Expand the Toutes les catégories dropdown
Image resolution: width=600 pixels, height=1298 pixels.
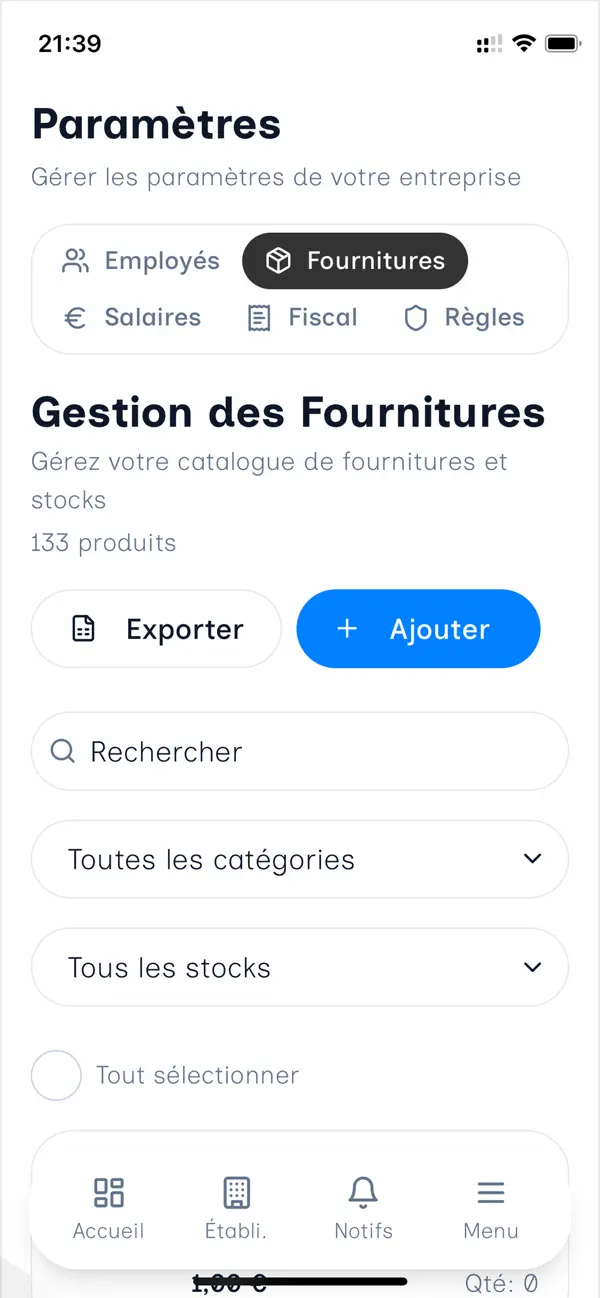pyautogui.click(x=299, y=859)
